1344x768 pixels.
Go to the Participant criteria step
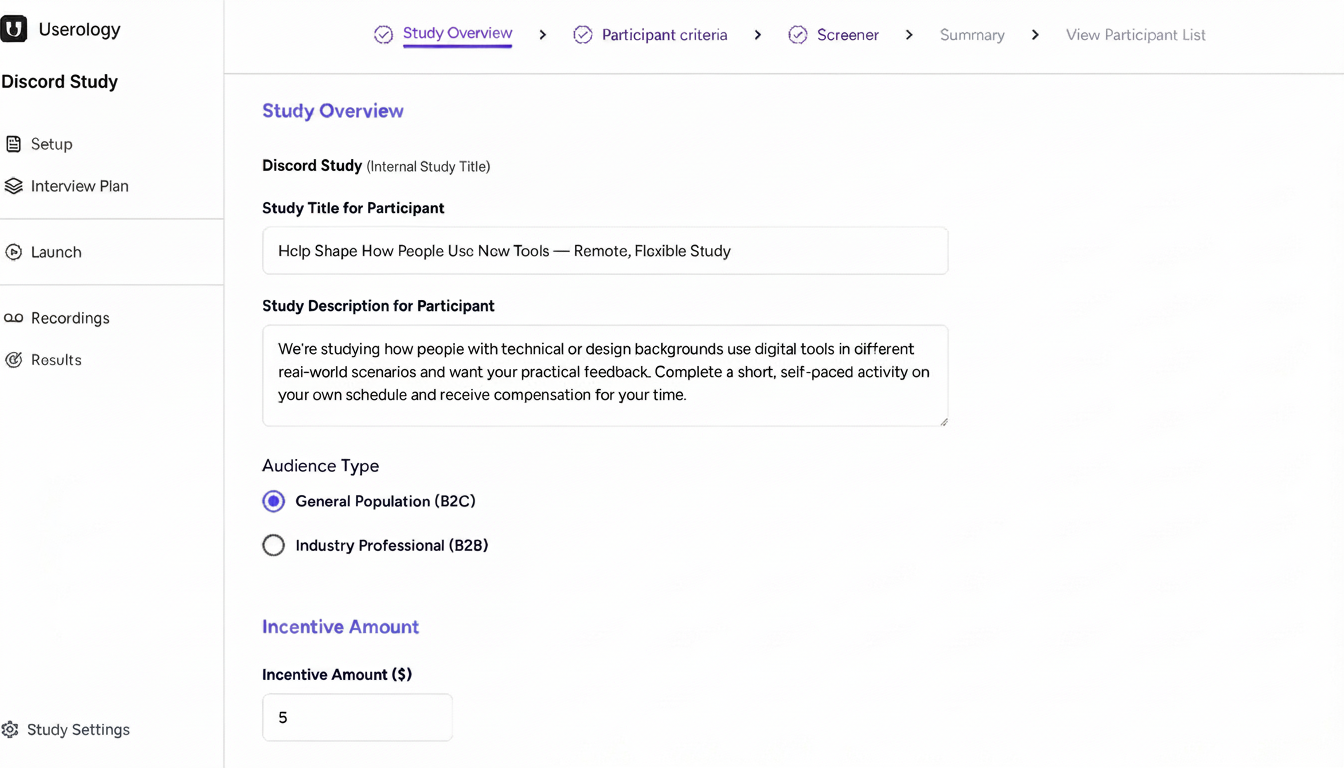[664, 34]
